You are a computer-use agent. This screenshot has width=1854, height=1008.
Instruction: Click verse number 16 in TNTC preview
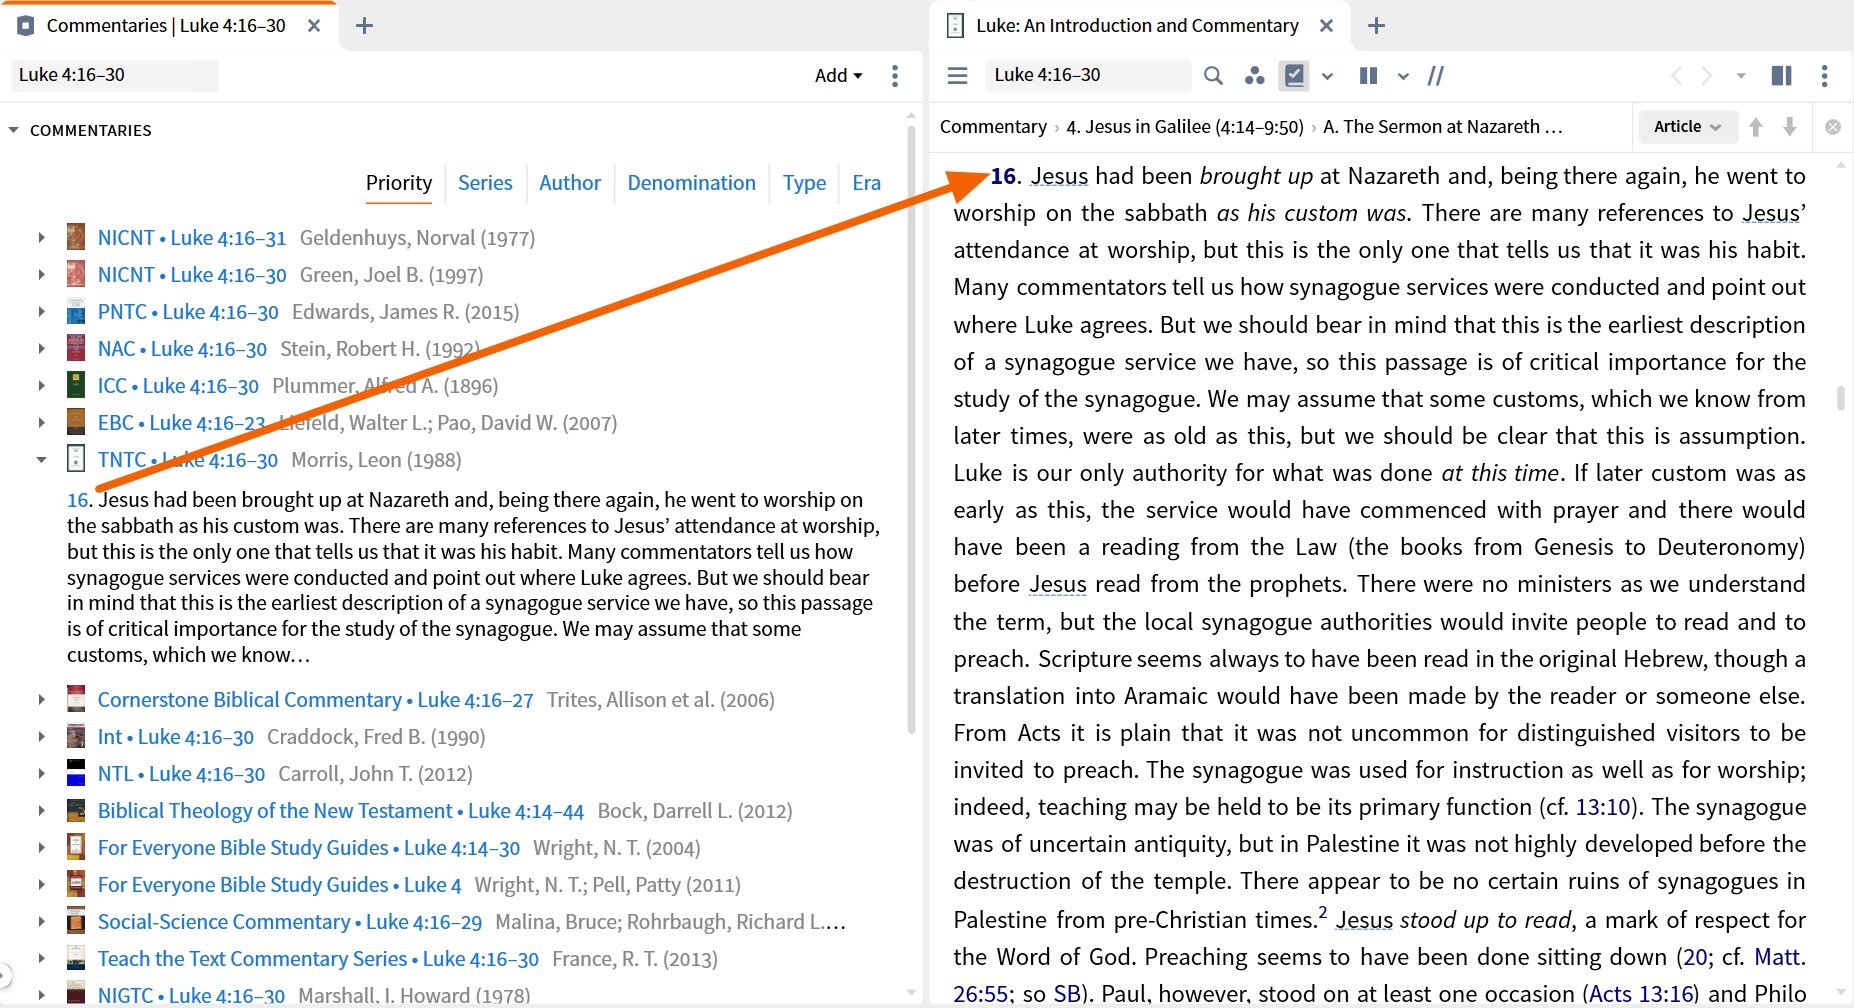click(x=78, y=500)
